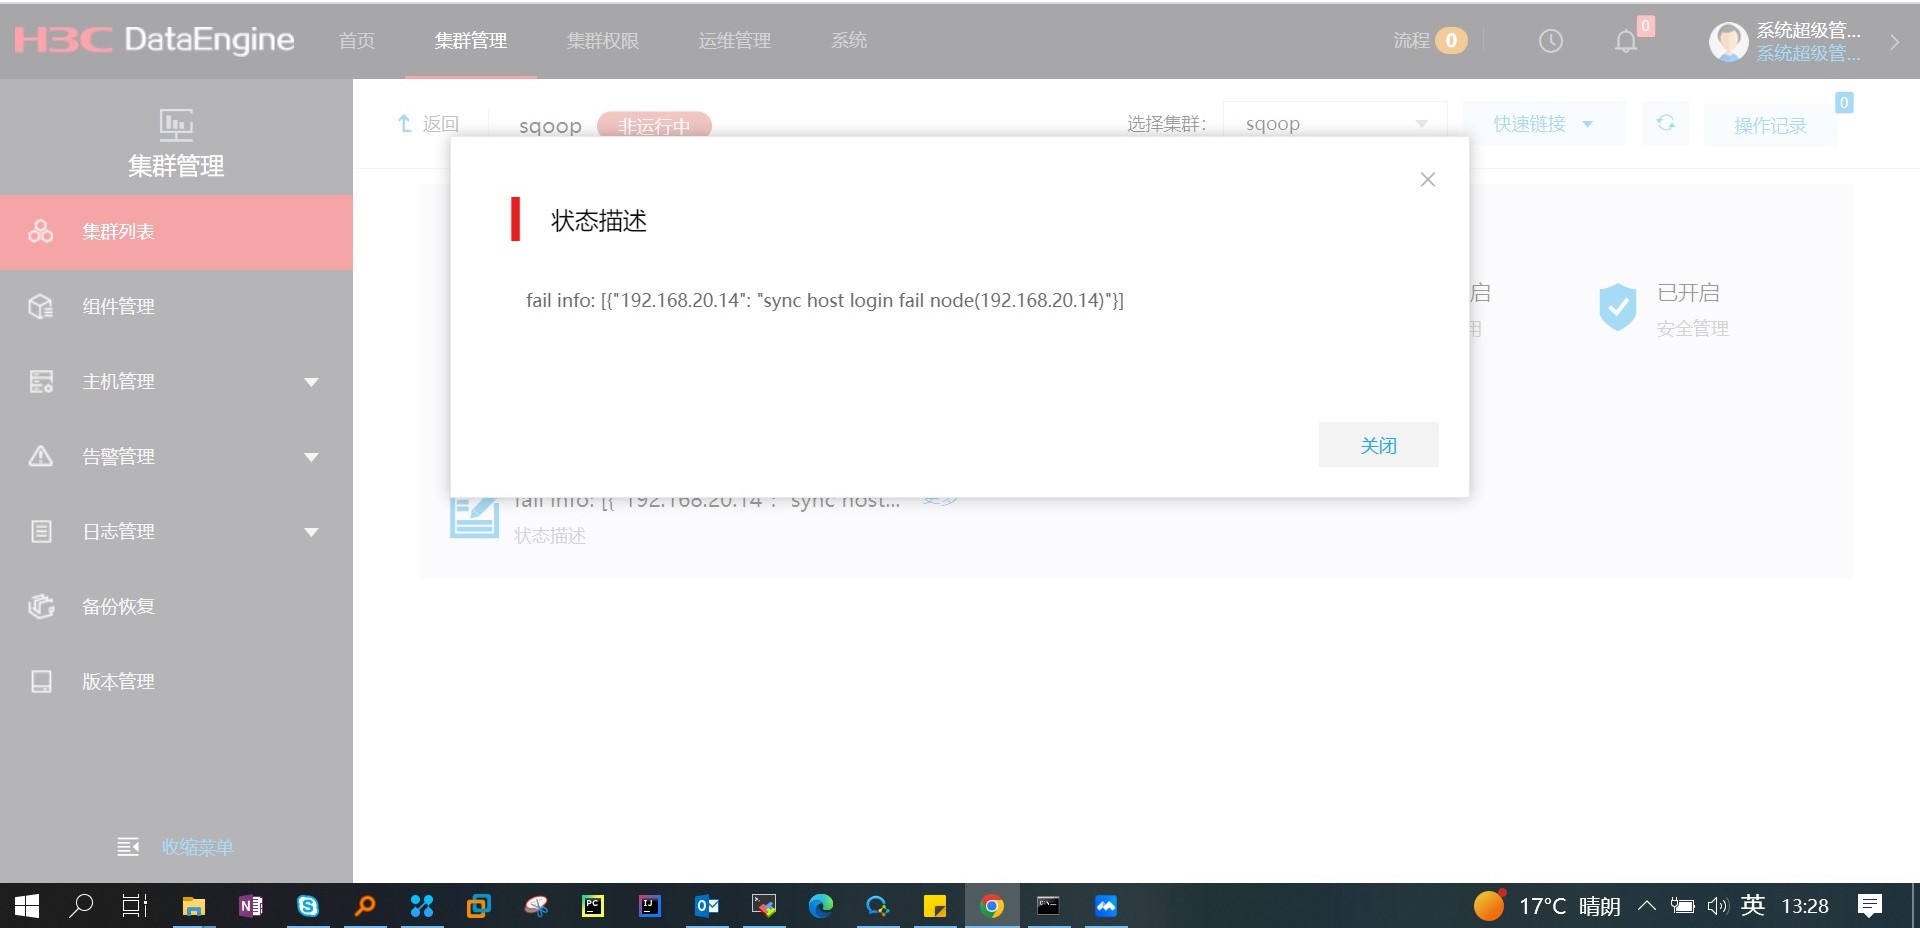The image size is (1920, 928).
Task: Click the 非运行中 status badge
Action: (x=654, y=126)
